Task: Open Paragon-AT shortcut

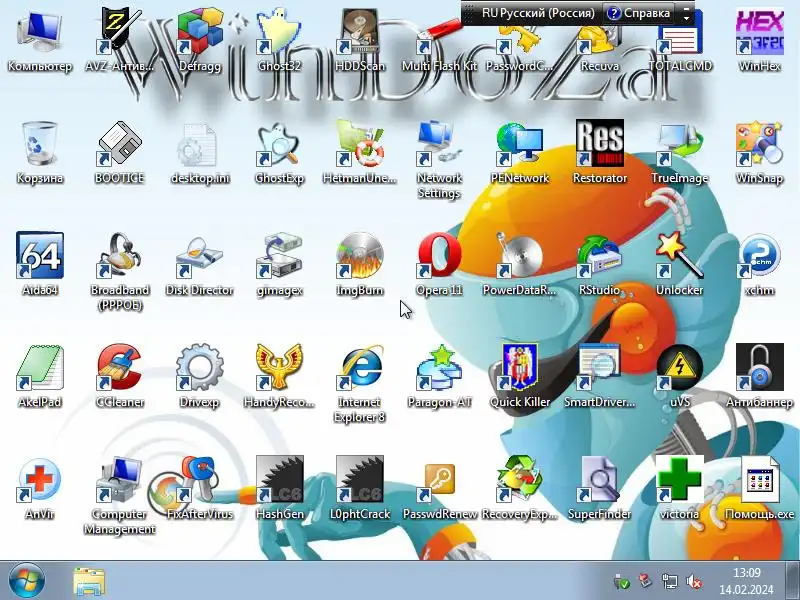Action: point(439,376)
